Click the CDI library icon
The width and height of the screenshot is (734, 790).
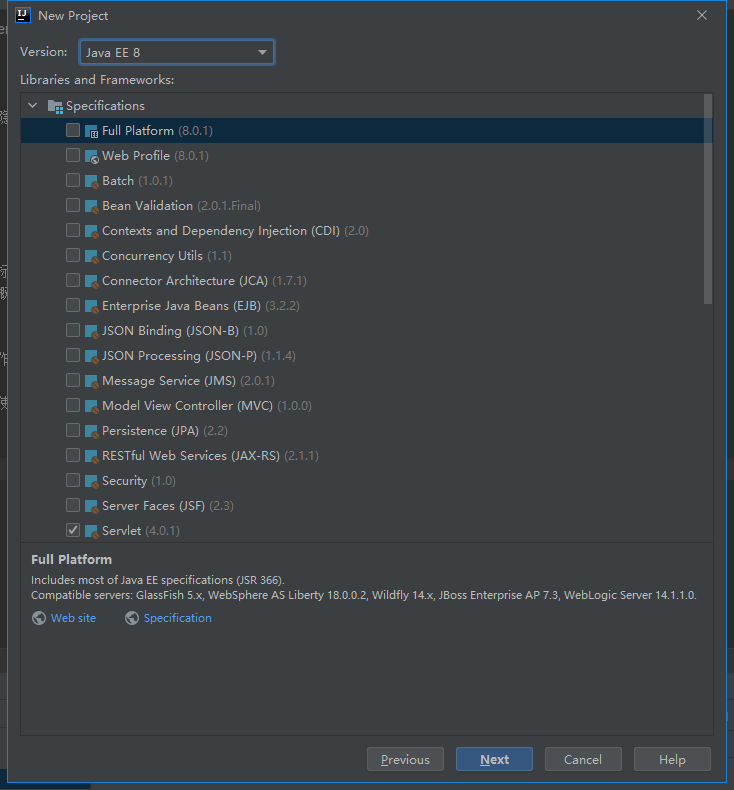click(x=91, y=231)
